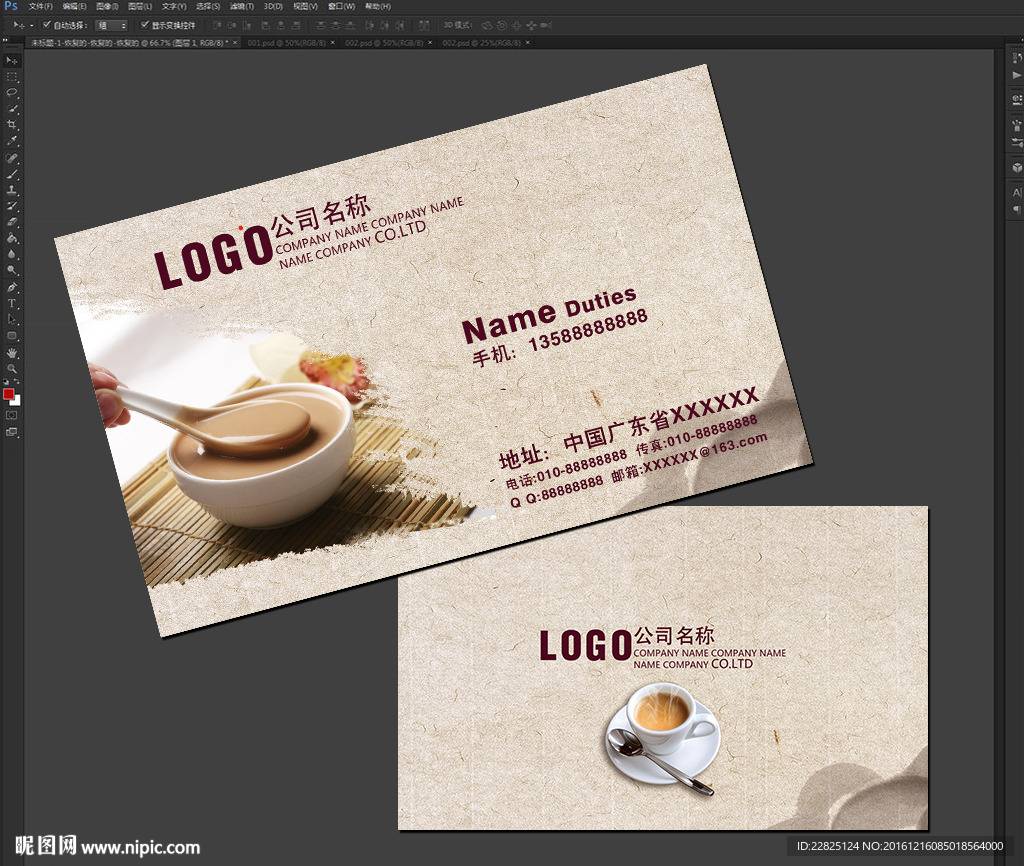This screenshot has width=1024, height=866.
Task: Swap foreground and background colors
Action: (17, 383)
